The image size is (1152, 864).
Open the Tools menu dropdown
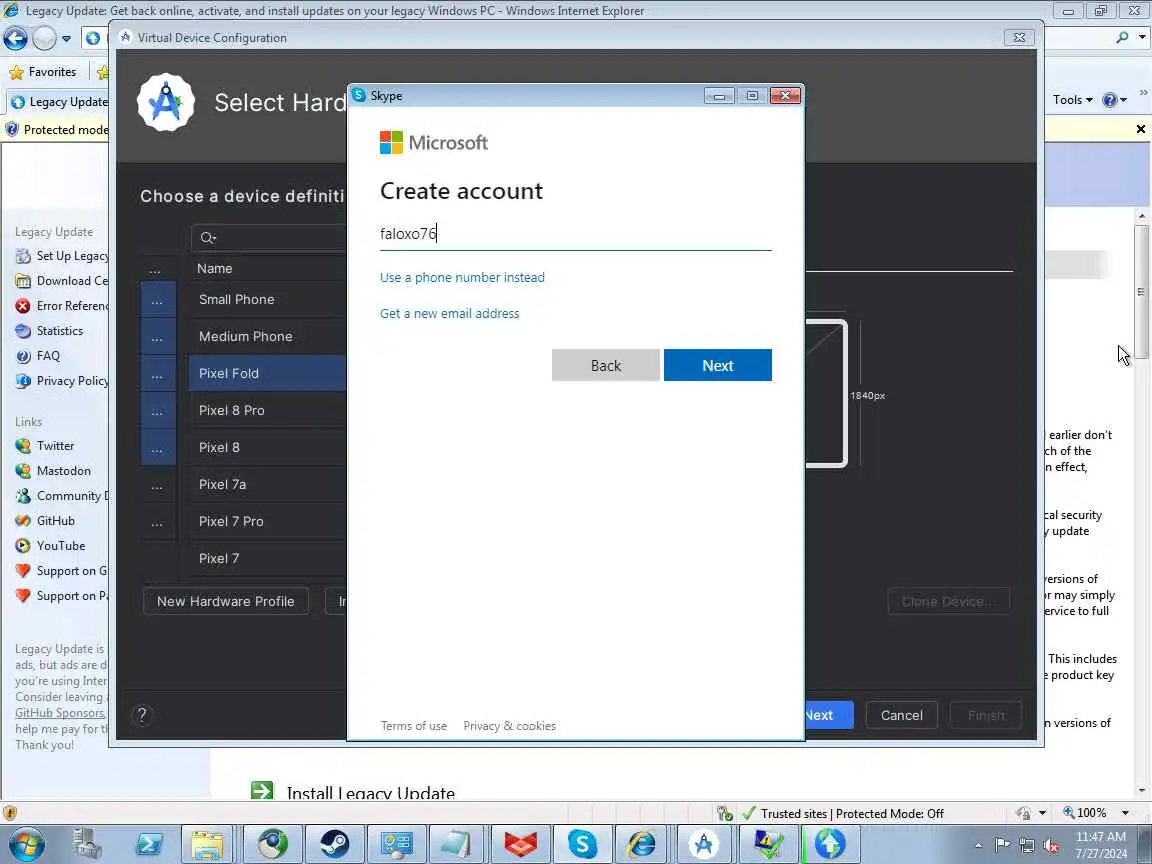[1072, 100]
